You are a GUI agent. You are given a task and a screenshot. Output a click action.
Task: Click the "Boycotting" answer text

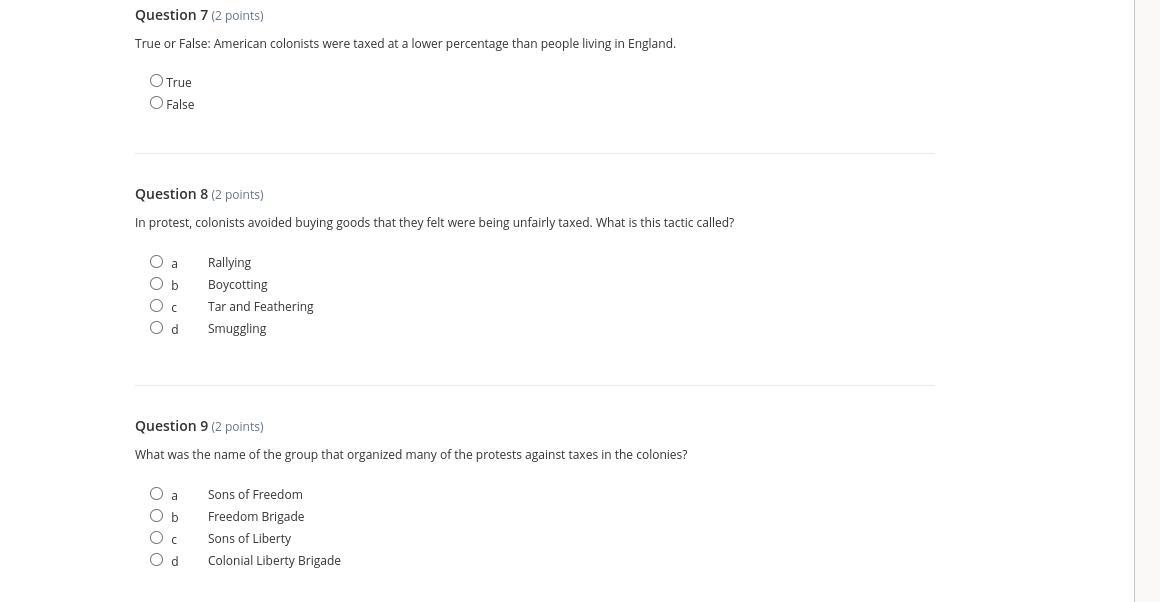pos(238,285)
